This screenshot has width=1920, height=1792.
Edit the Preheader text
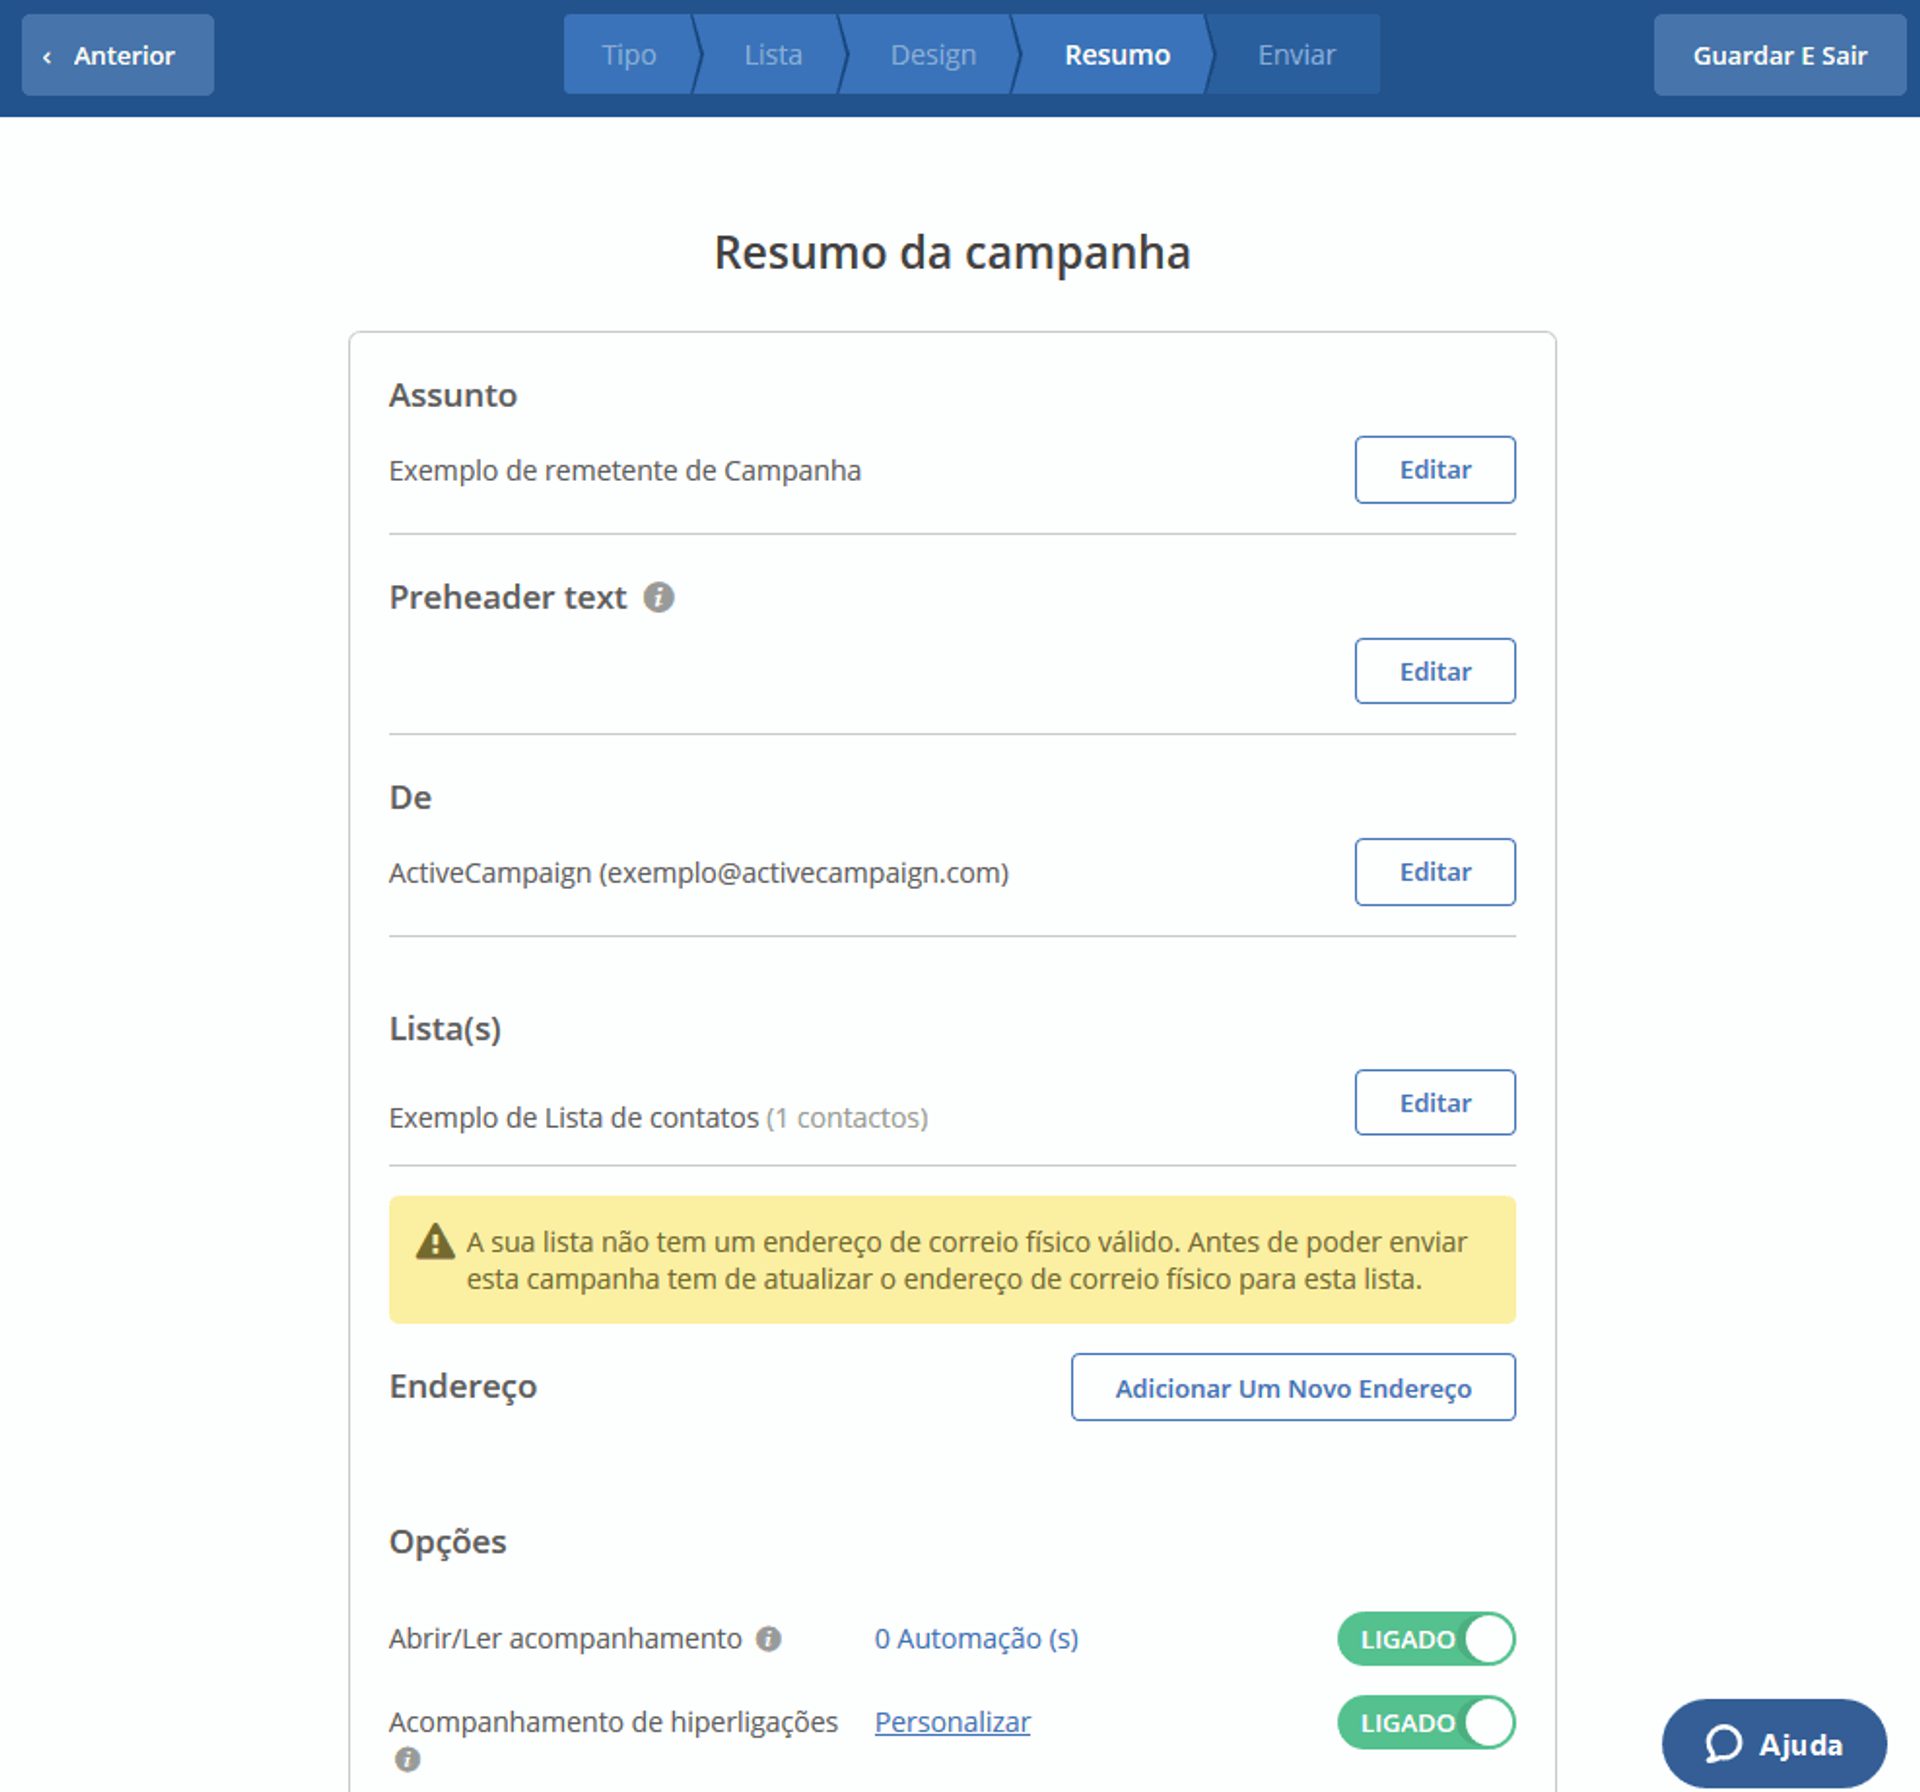[x=1434, y=671]
